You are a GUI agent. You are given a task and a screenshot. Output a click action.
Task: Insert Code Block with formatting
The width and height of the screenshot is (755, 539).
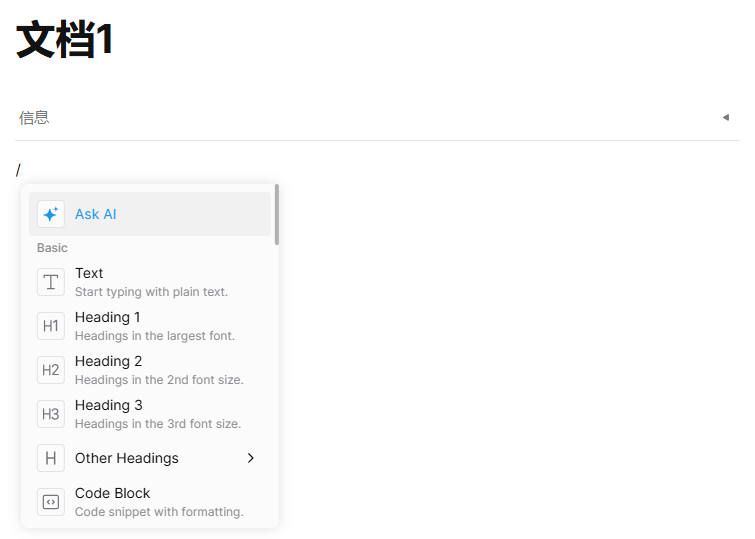pos(150,502)
